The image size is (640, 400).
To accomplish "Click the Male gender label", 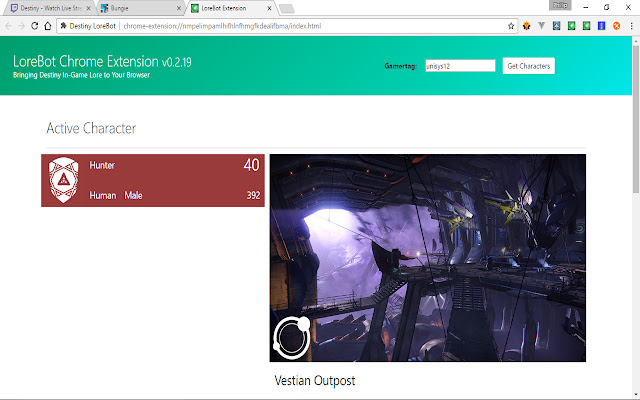I will pos(133,196).
